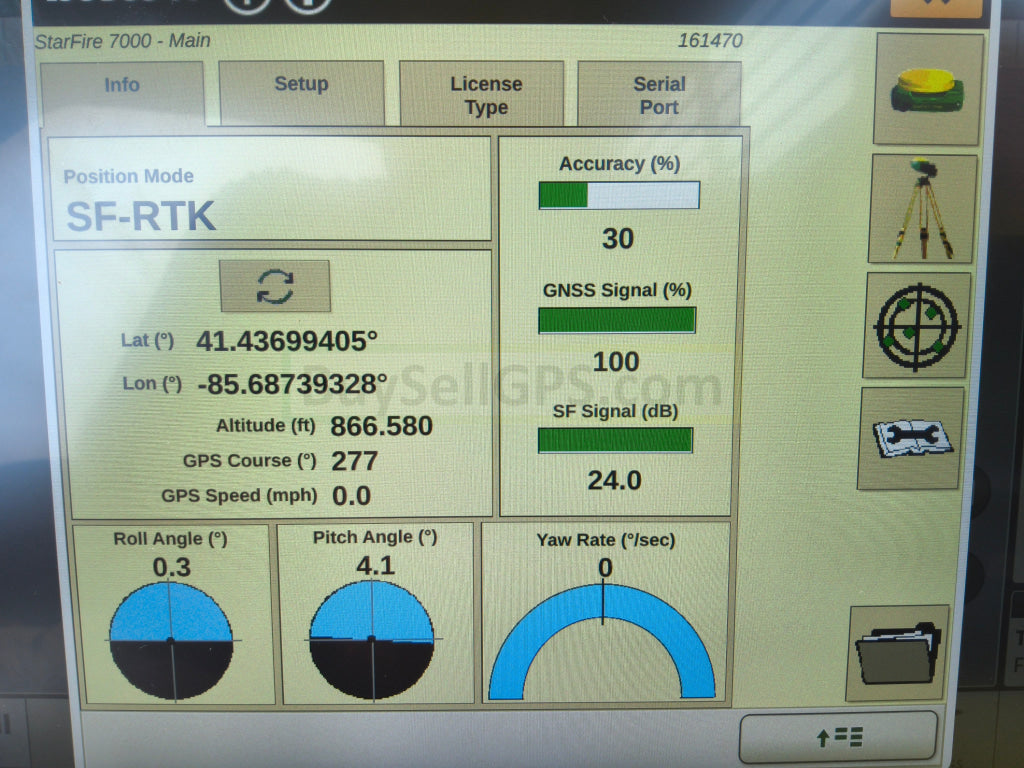Select the GPS Course value 277
Screen dimensions: 1024x768
tap(355, 461)
